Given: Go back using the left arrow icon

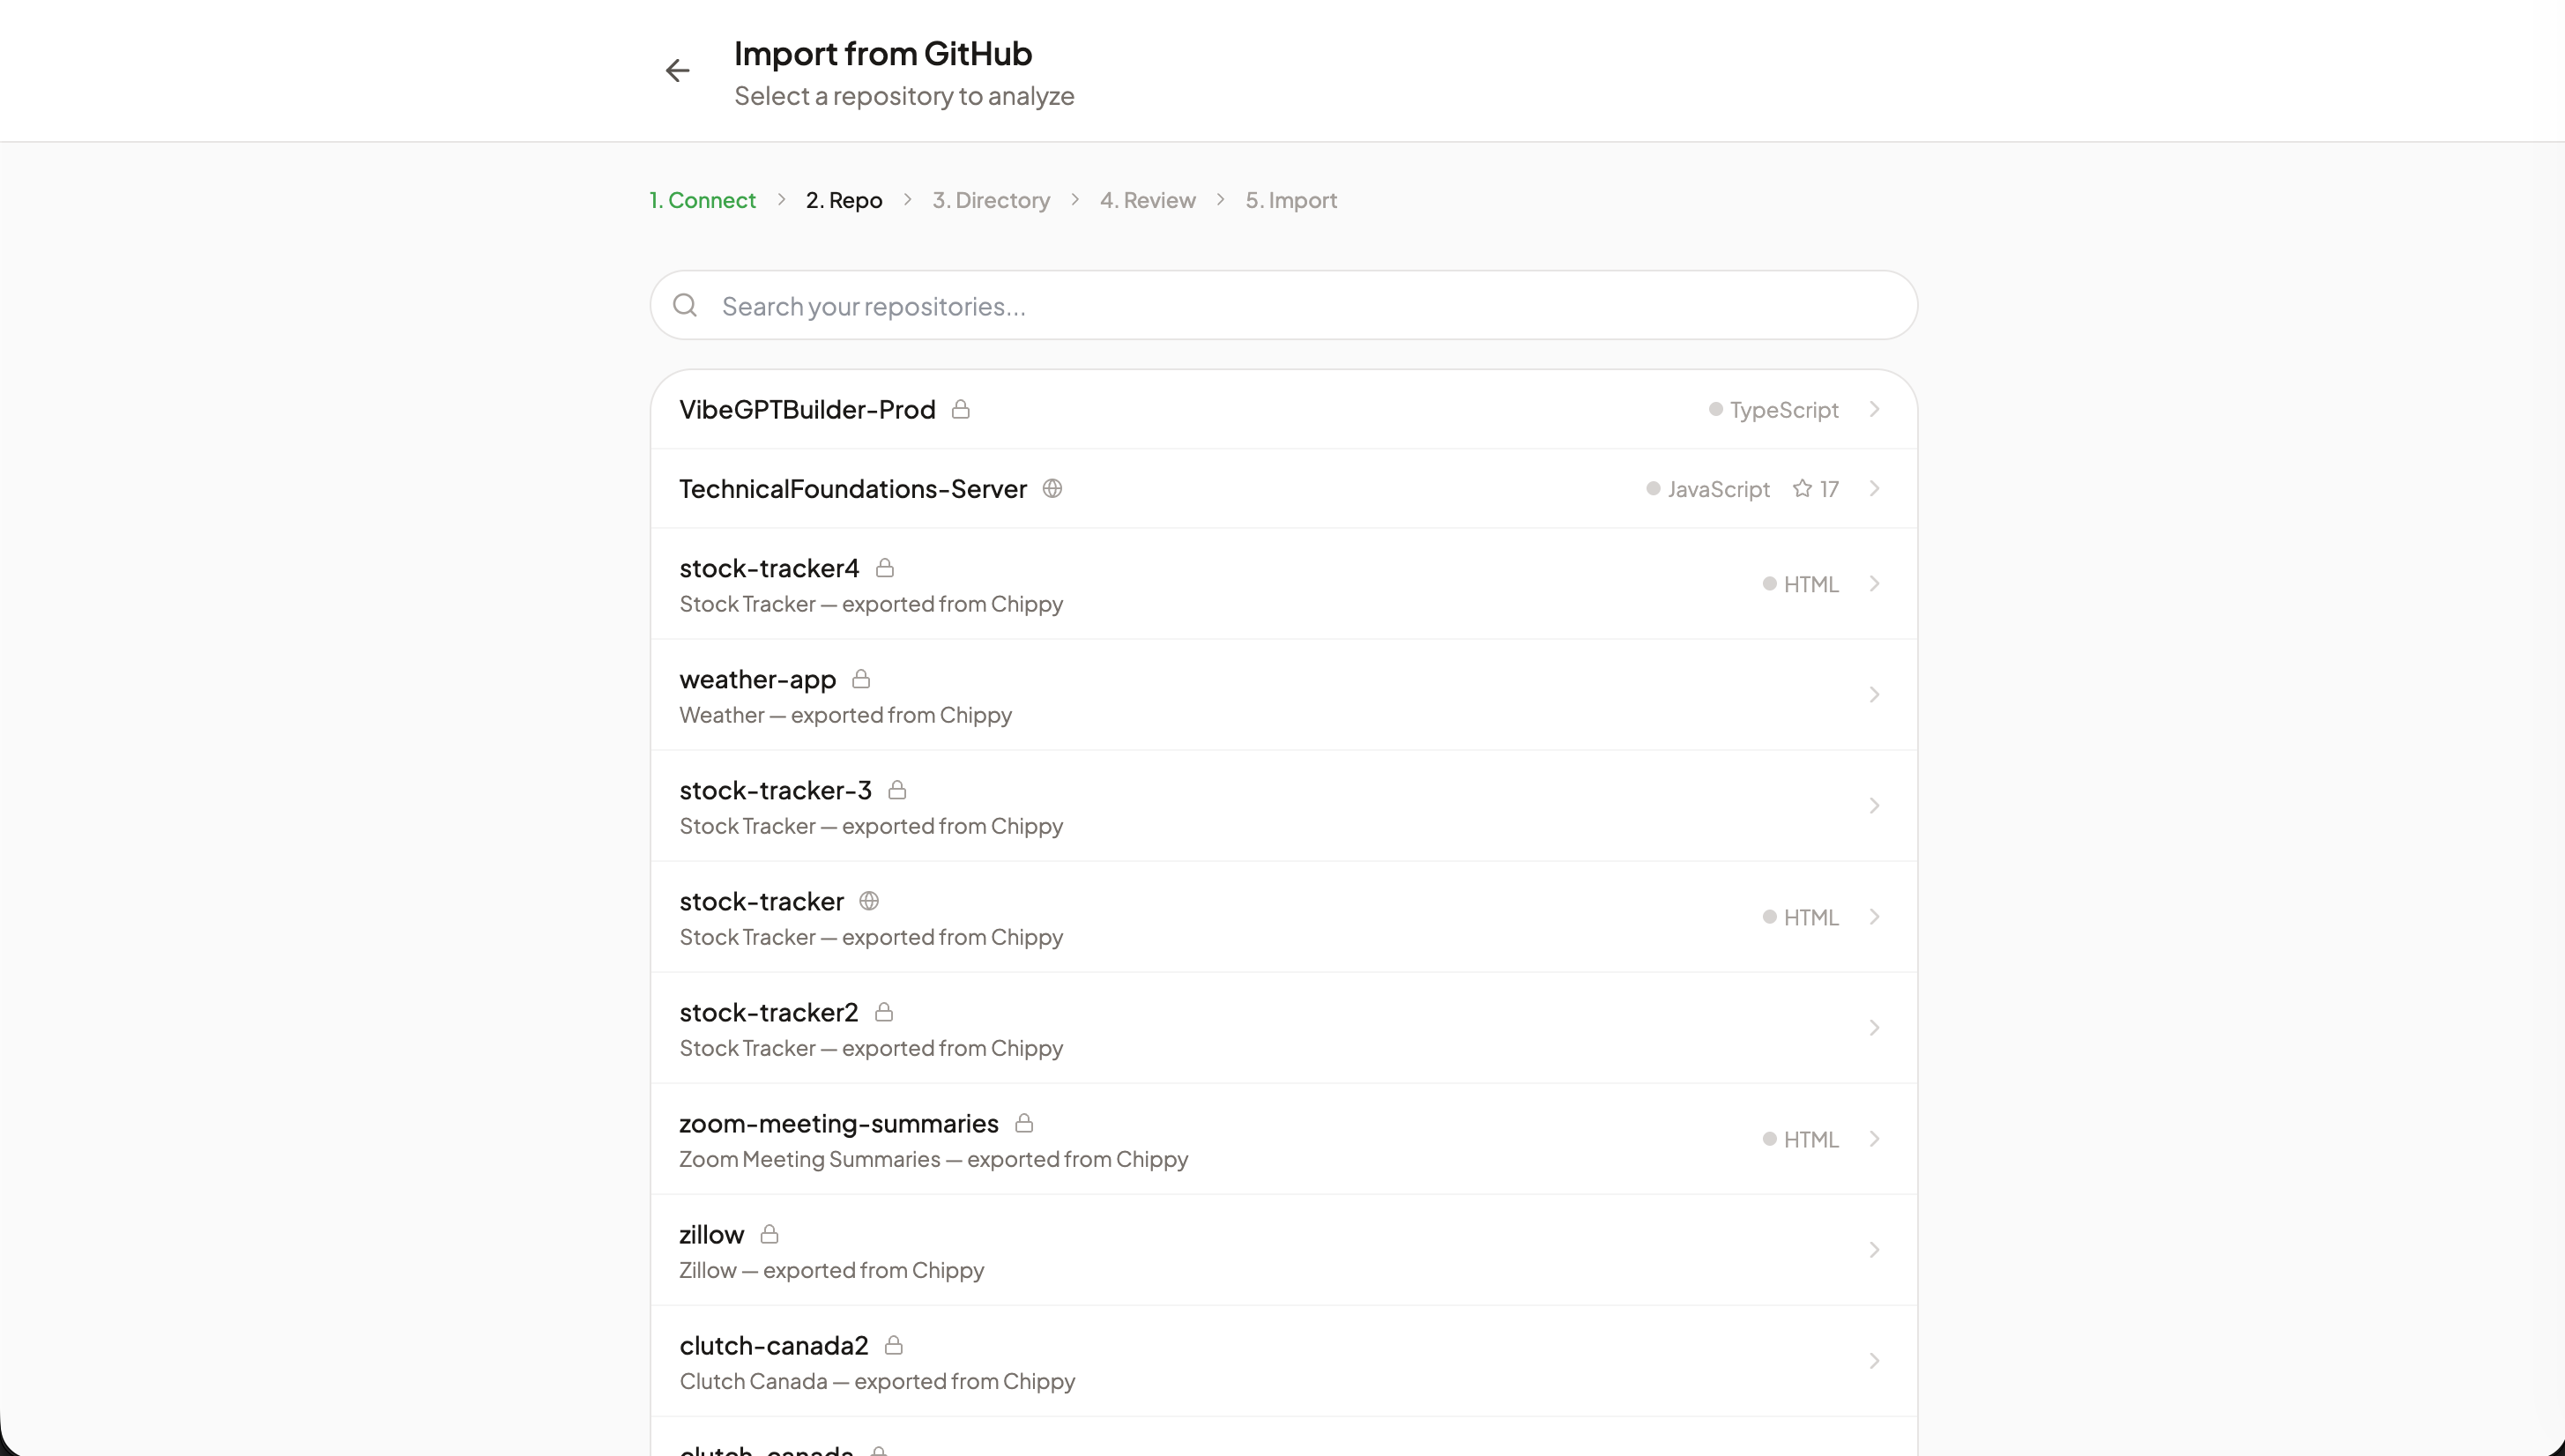Looking at the screenshot, I should tap(677, 70).
